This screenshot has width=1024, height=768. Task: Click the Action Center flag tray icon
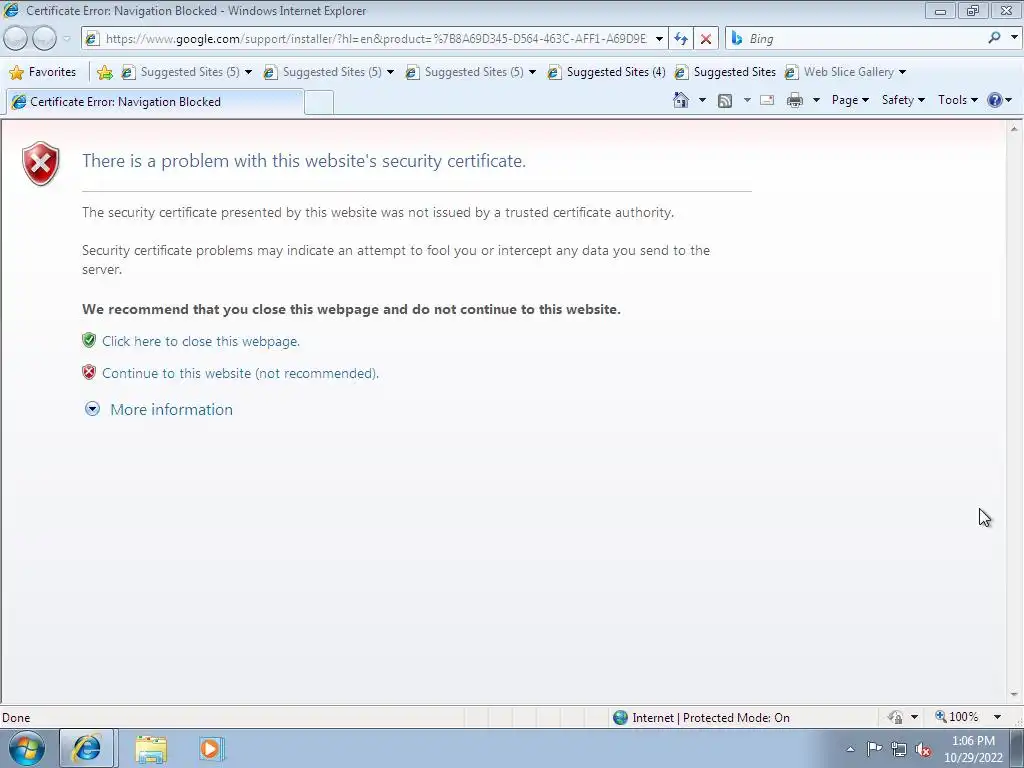(x=874, y=749)
